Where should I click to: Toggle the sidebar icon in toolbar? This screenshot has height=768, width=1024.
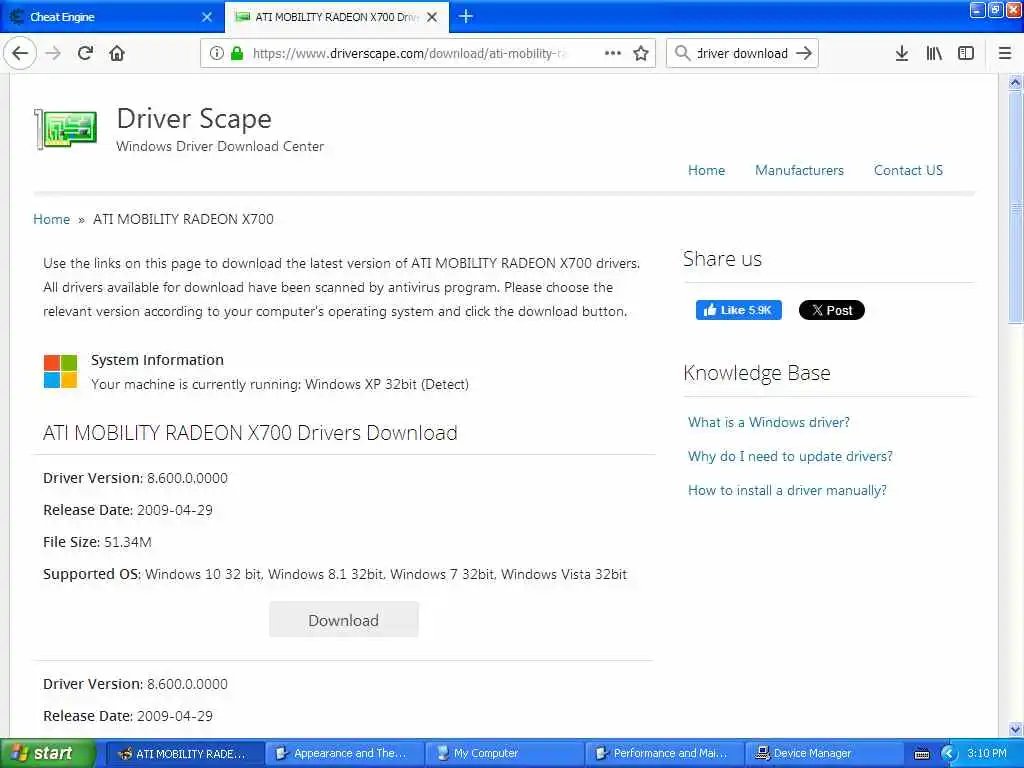coord(966,53)
